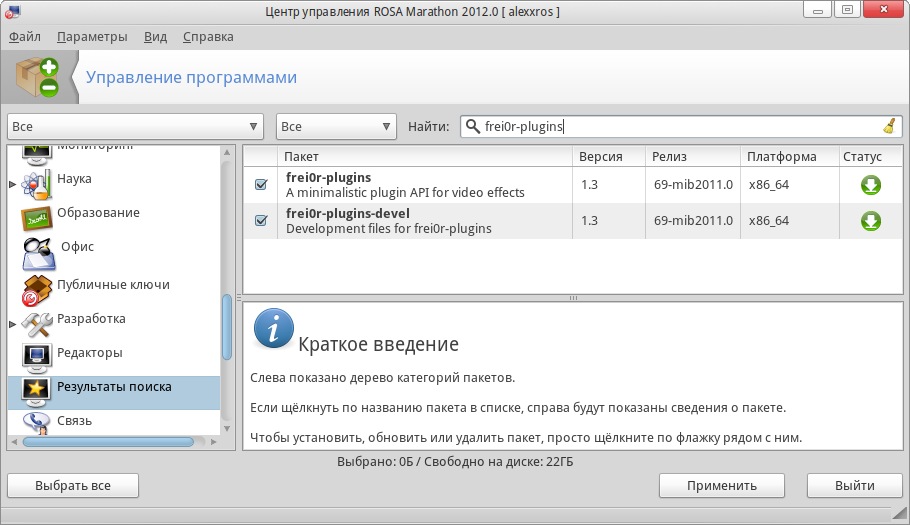Click version 1.3 in frei0r-plugins row
The image size is (910, 525).
[x=589, y=184]
